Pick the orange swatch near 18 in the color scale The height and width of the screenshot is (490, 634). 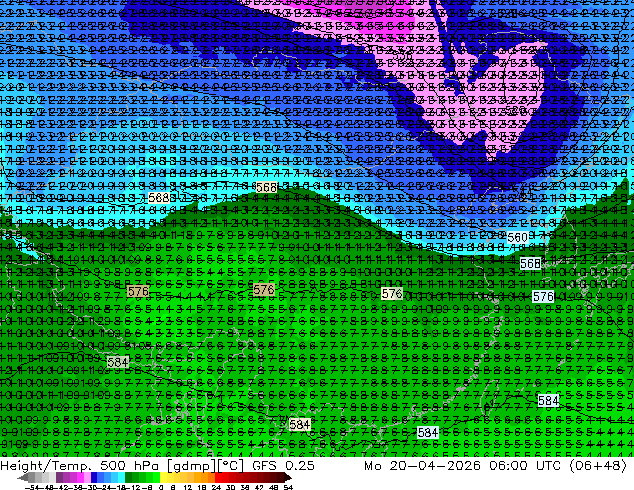[205, 477]
